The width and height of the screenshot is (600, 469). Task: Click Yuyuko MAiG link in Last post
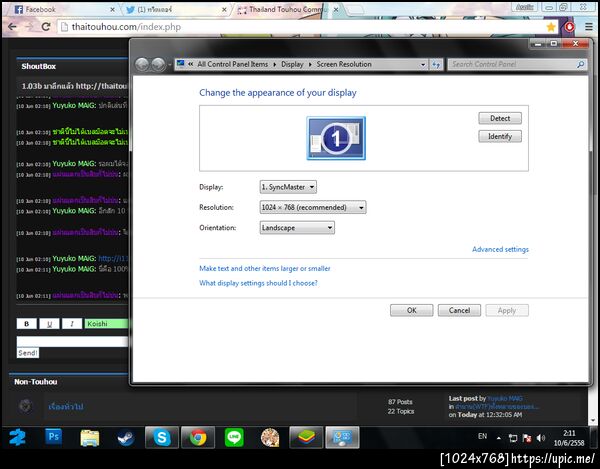[x=505, y=398]
